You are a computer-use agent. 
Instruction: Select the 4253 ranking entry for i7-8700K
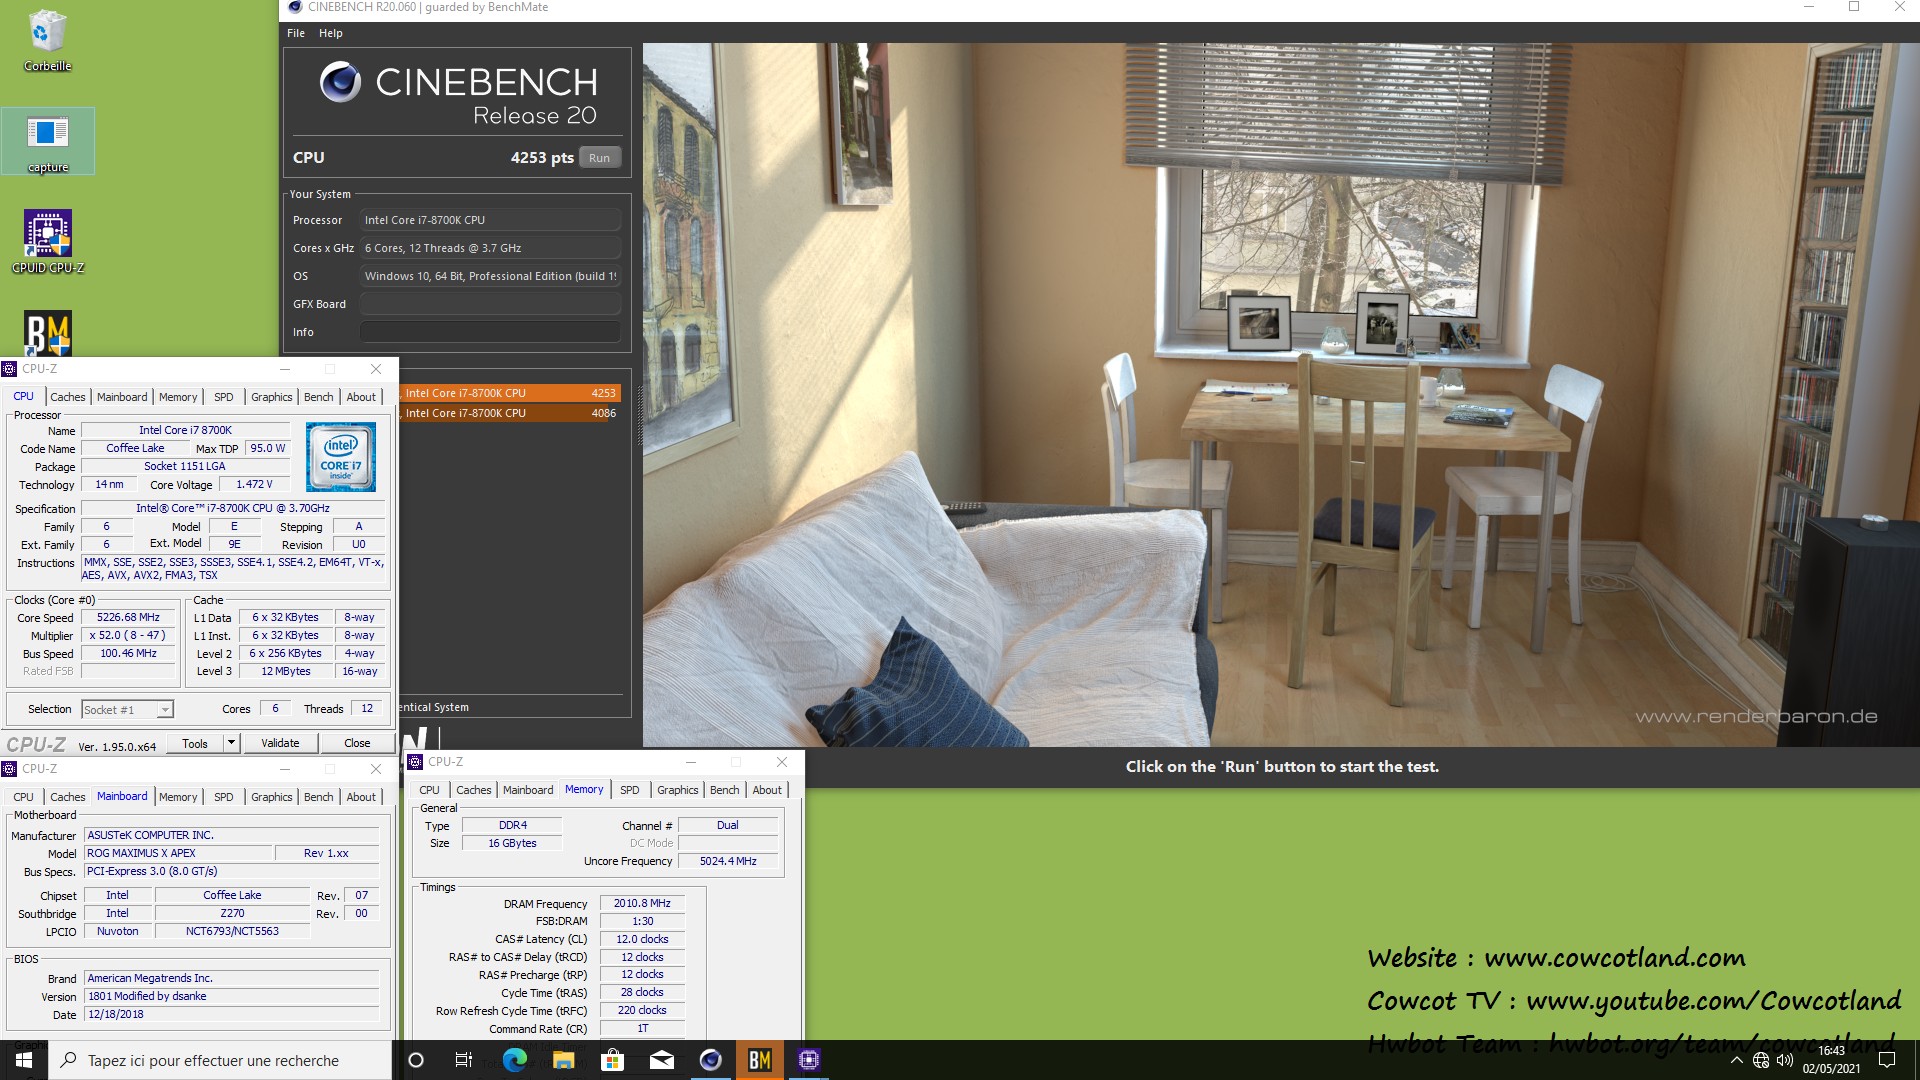coord(510,393)
